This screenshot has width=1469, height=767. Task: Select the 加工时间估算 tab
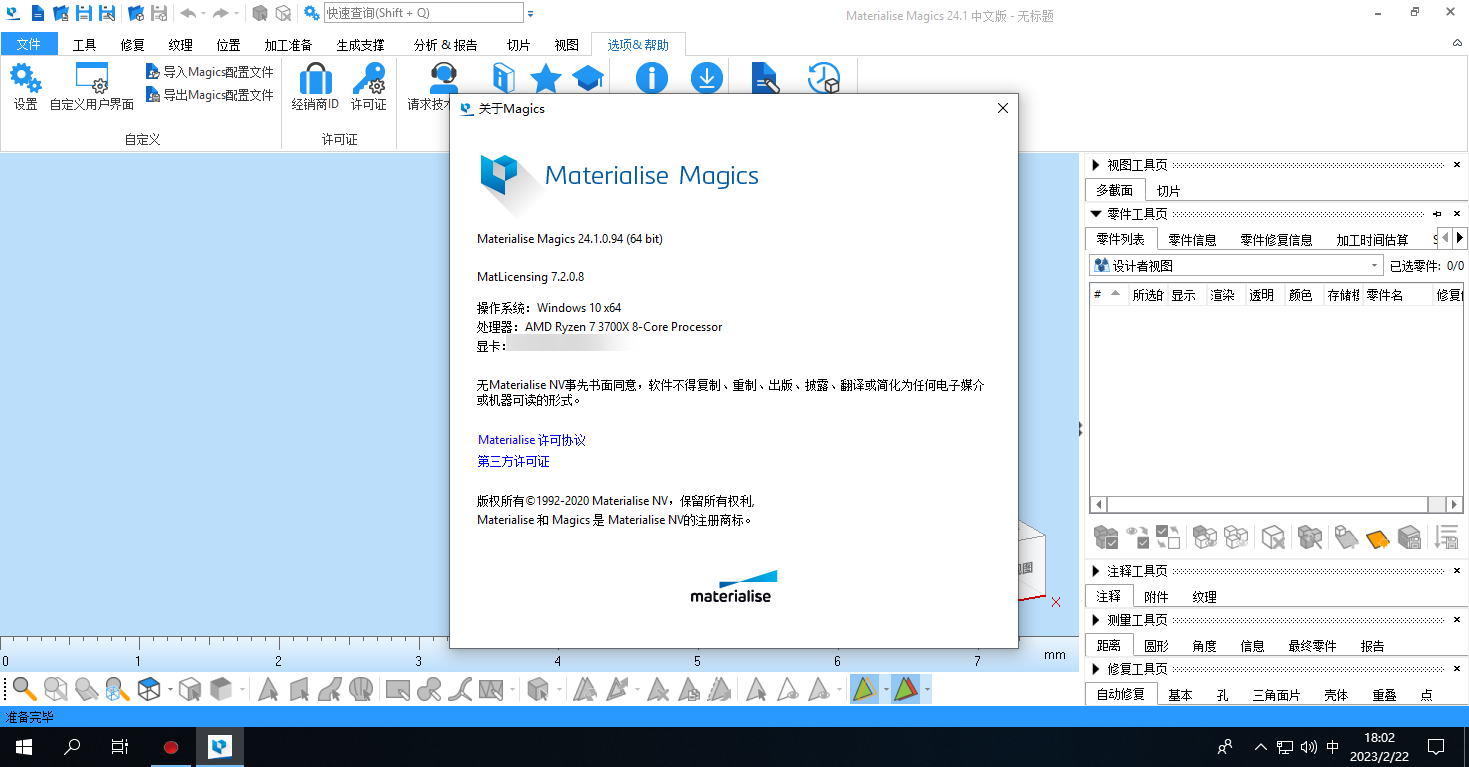(x=1372, y=240)
